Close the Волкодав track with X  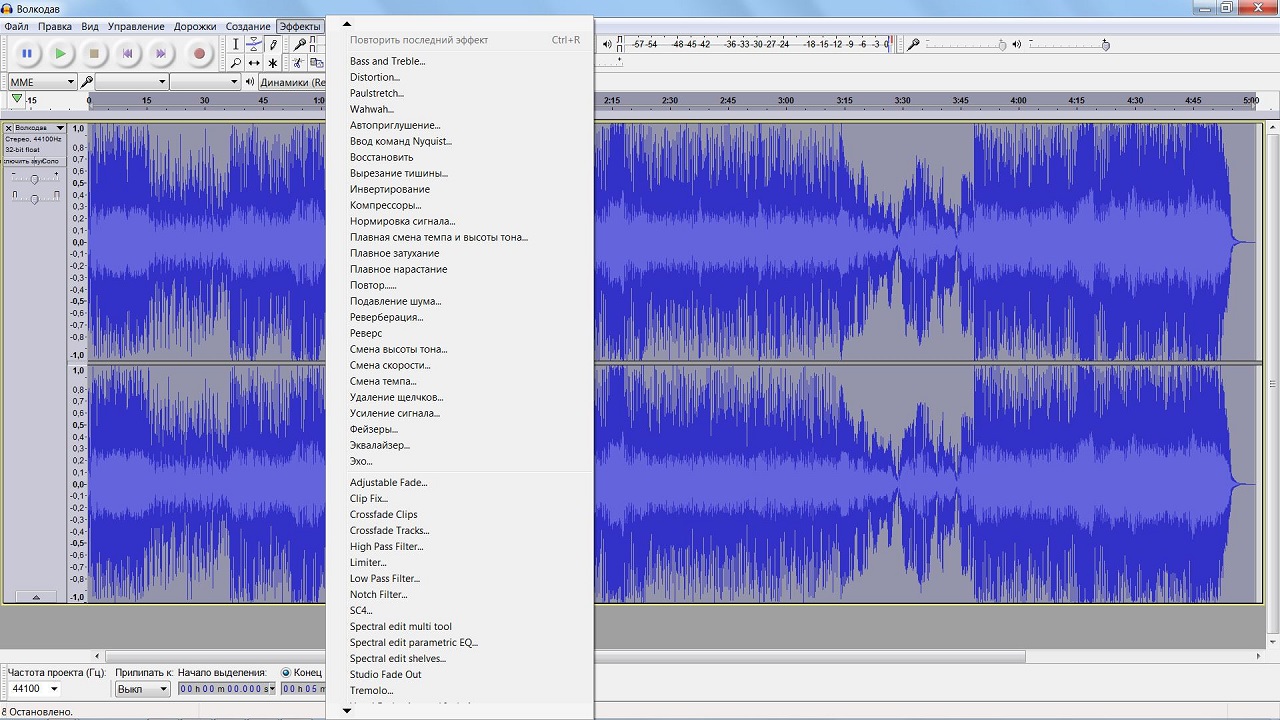[9, 128]
